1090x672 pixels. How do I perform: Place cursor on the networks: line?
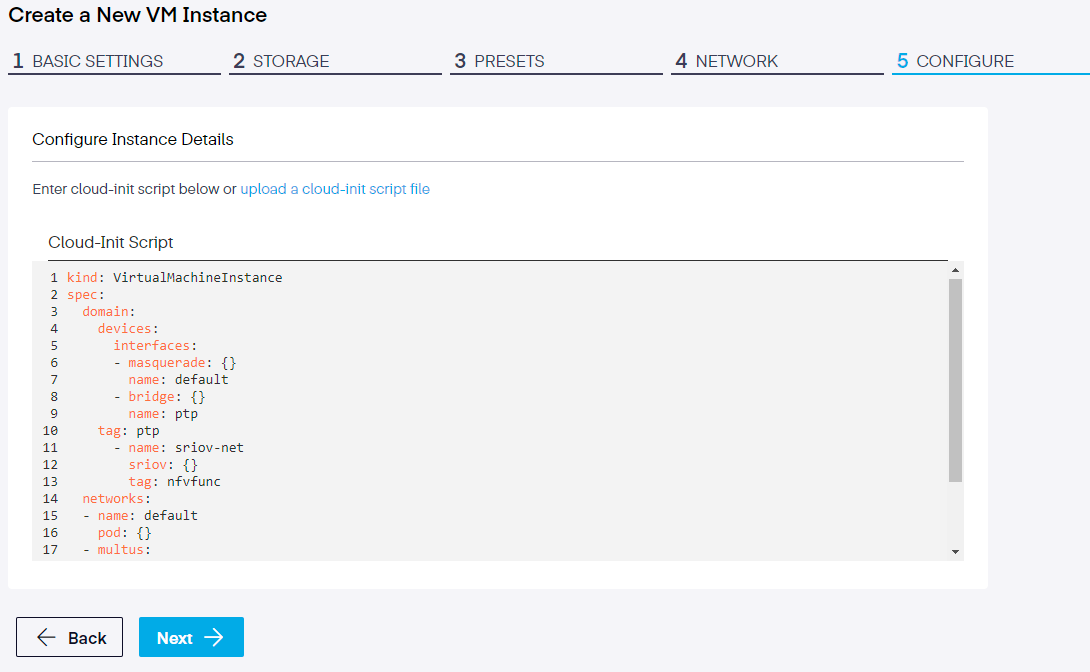pyautogui.click(x=116, y=498)
